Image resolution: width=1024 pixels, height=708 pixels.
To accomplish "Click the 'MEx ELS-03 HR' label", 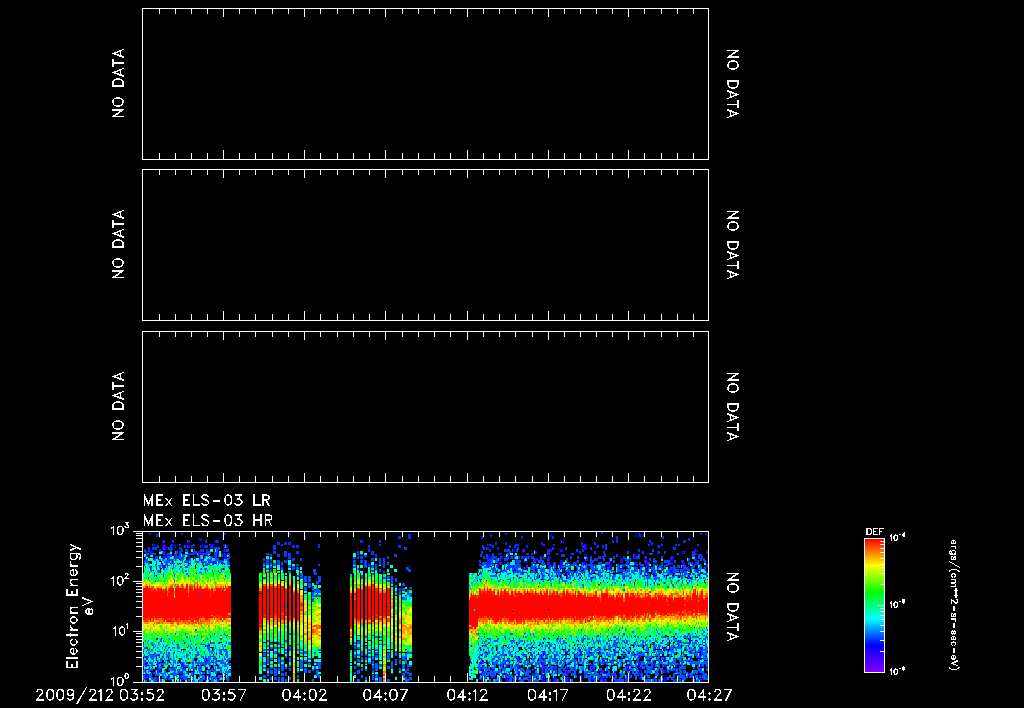I will (208, 521).
